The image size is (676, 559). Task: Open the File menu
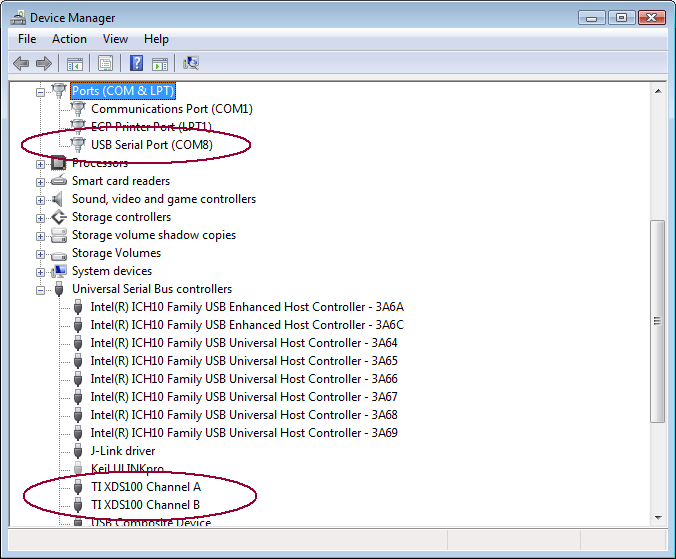27,39
